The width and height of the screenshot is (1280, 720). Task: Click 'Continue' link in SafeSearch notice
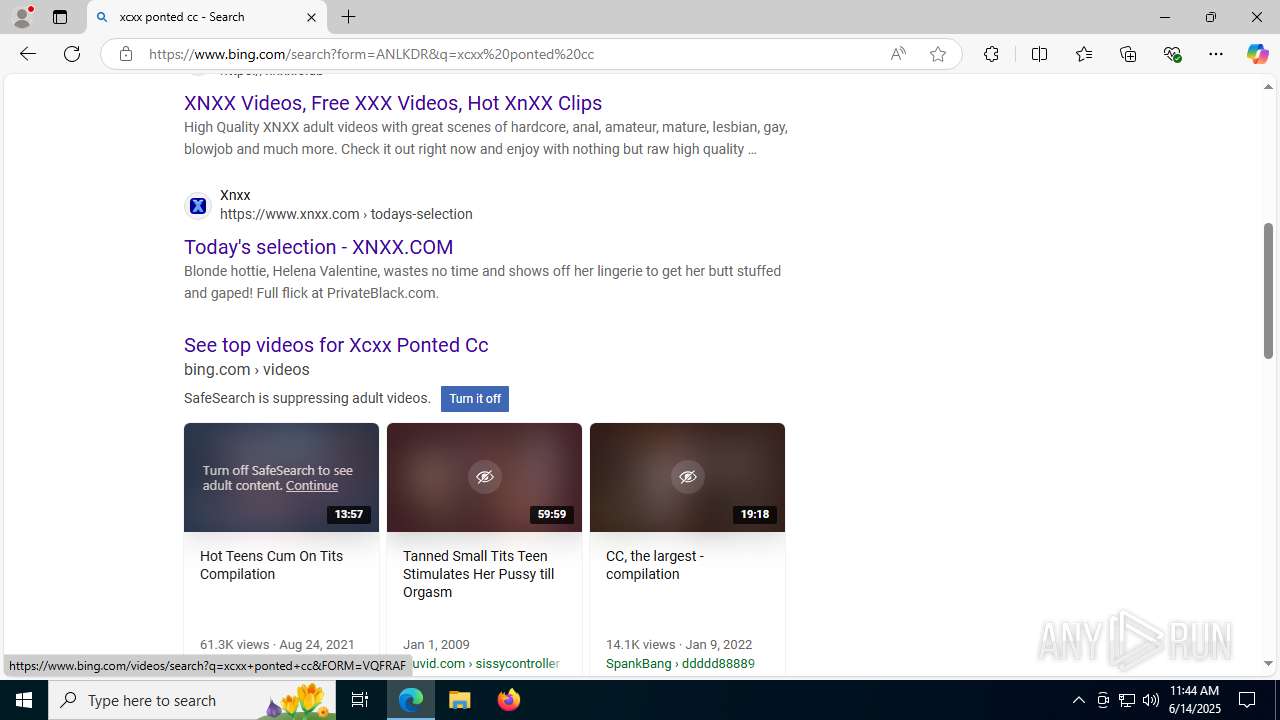(312, 486)
